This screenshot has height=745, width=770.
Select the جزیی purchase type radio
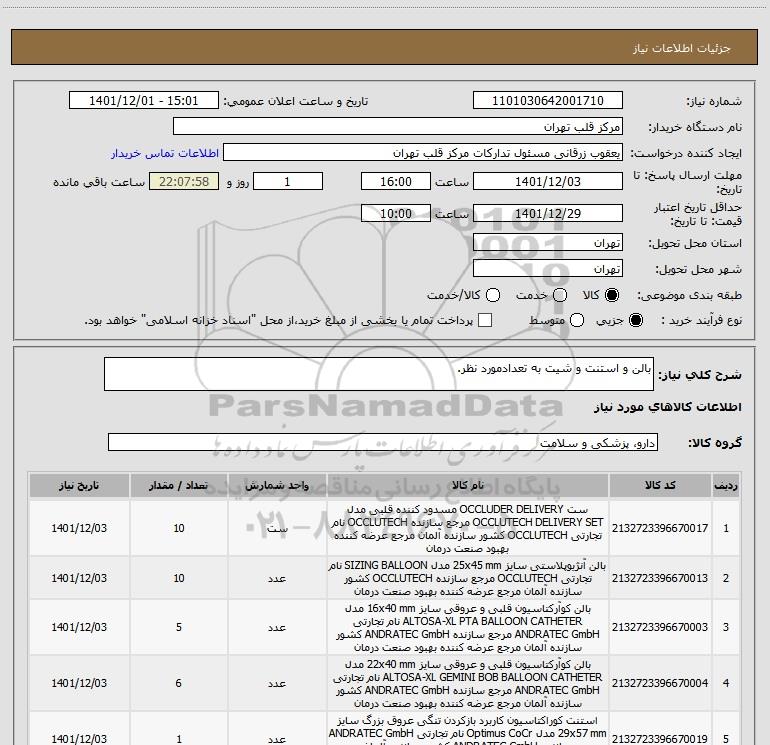point(636,320)
